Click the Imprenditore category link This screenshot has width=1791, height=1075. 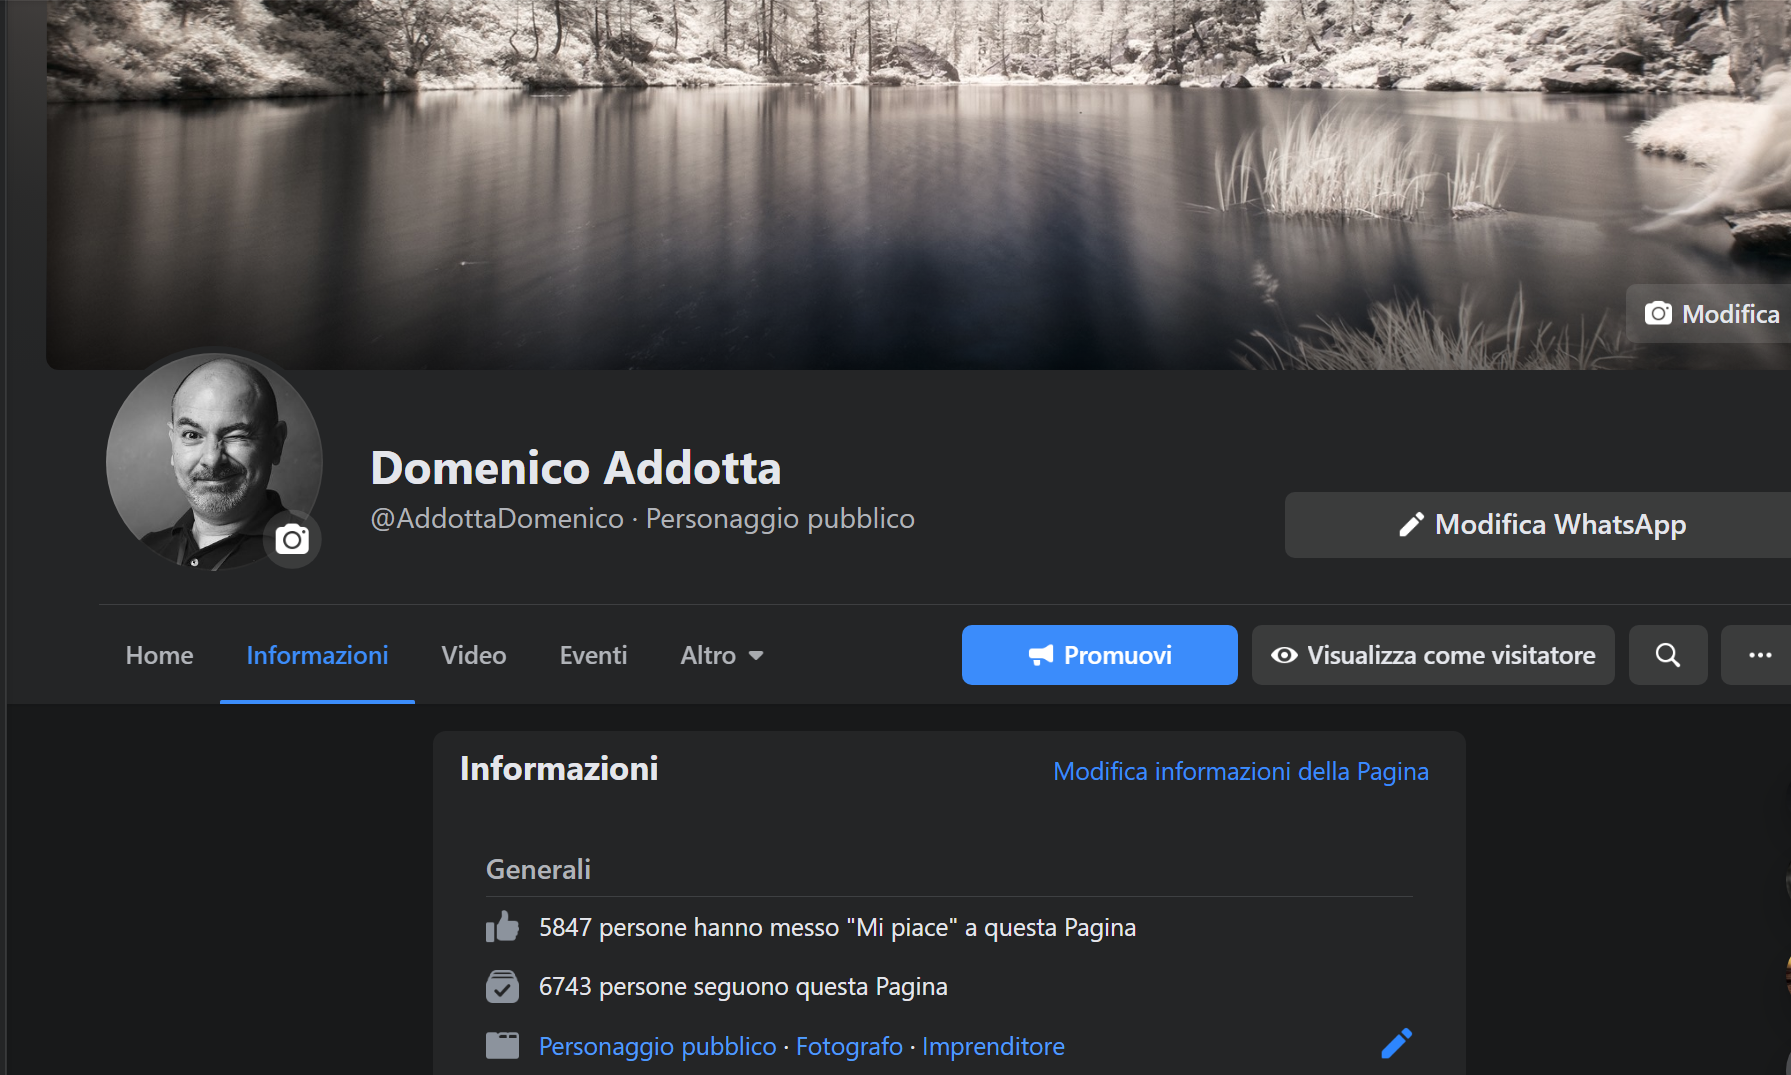993,1046
